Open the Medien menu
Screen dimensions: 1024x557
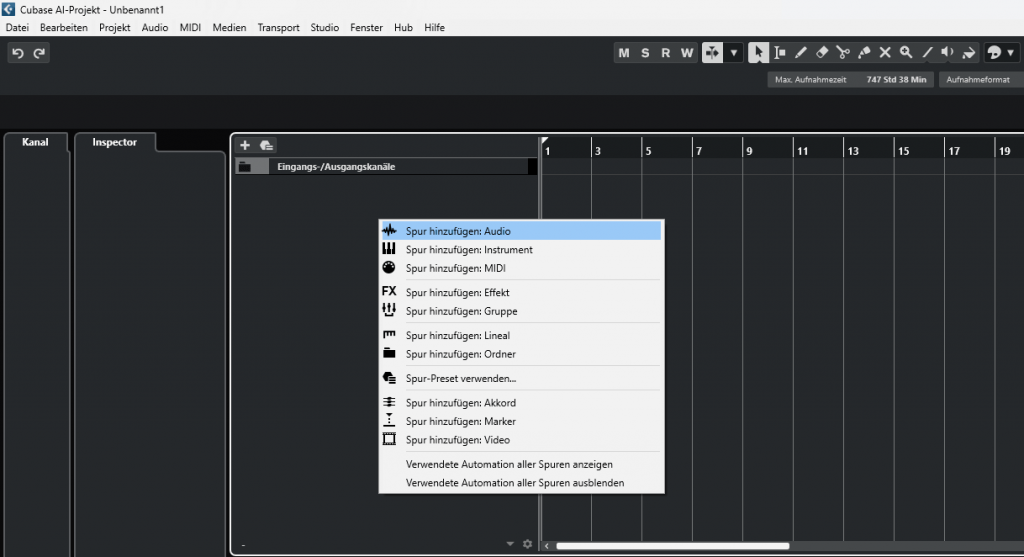229,27
